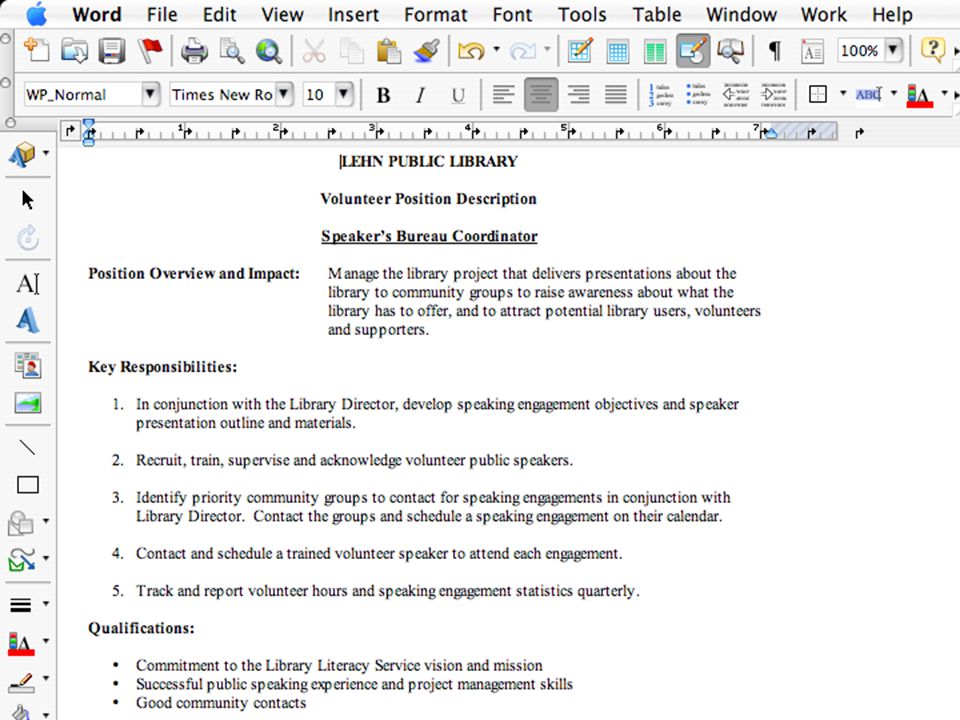
Task: Click the Undo arrow icon
Action: tap(471, 50)
